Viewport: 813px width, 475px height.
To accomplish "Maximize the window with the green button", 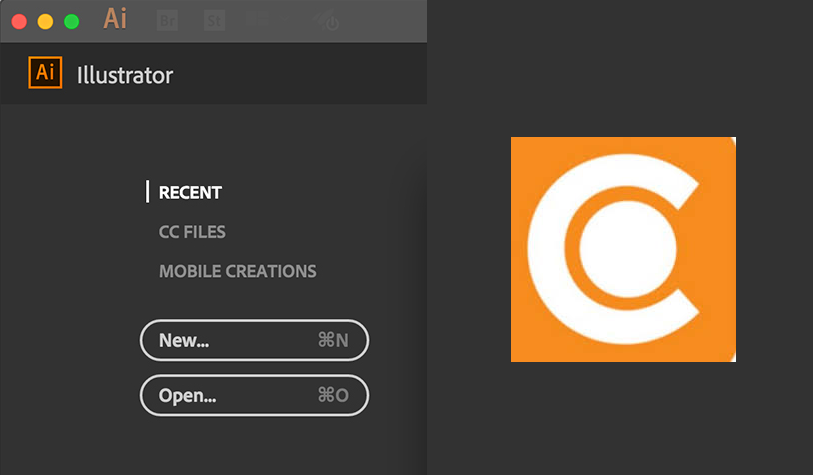I will [72, 22].
